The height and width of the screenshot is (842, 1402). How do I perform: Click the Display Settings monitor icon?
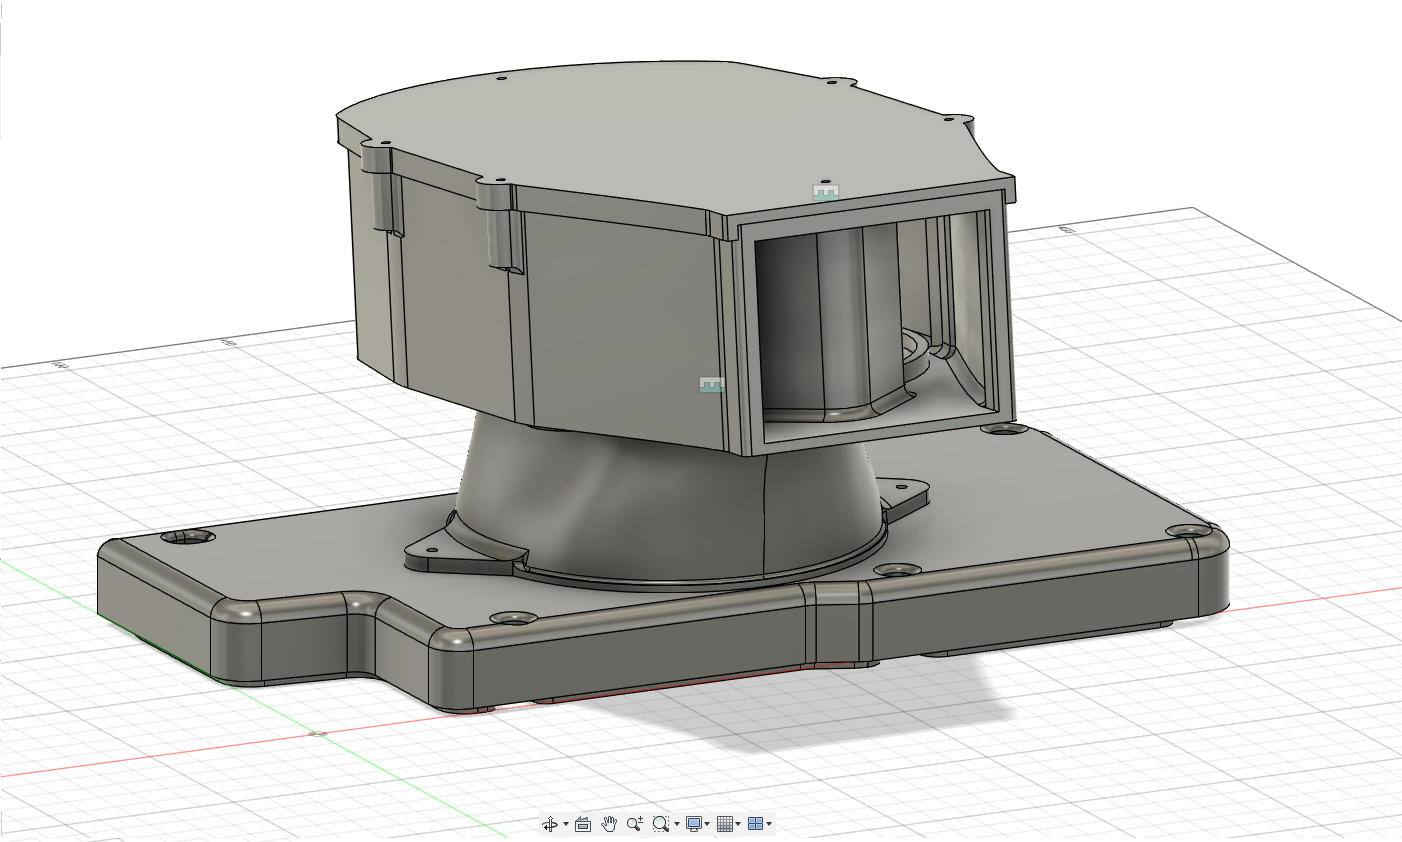coord(693,824)
